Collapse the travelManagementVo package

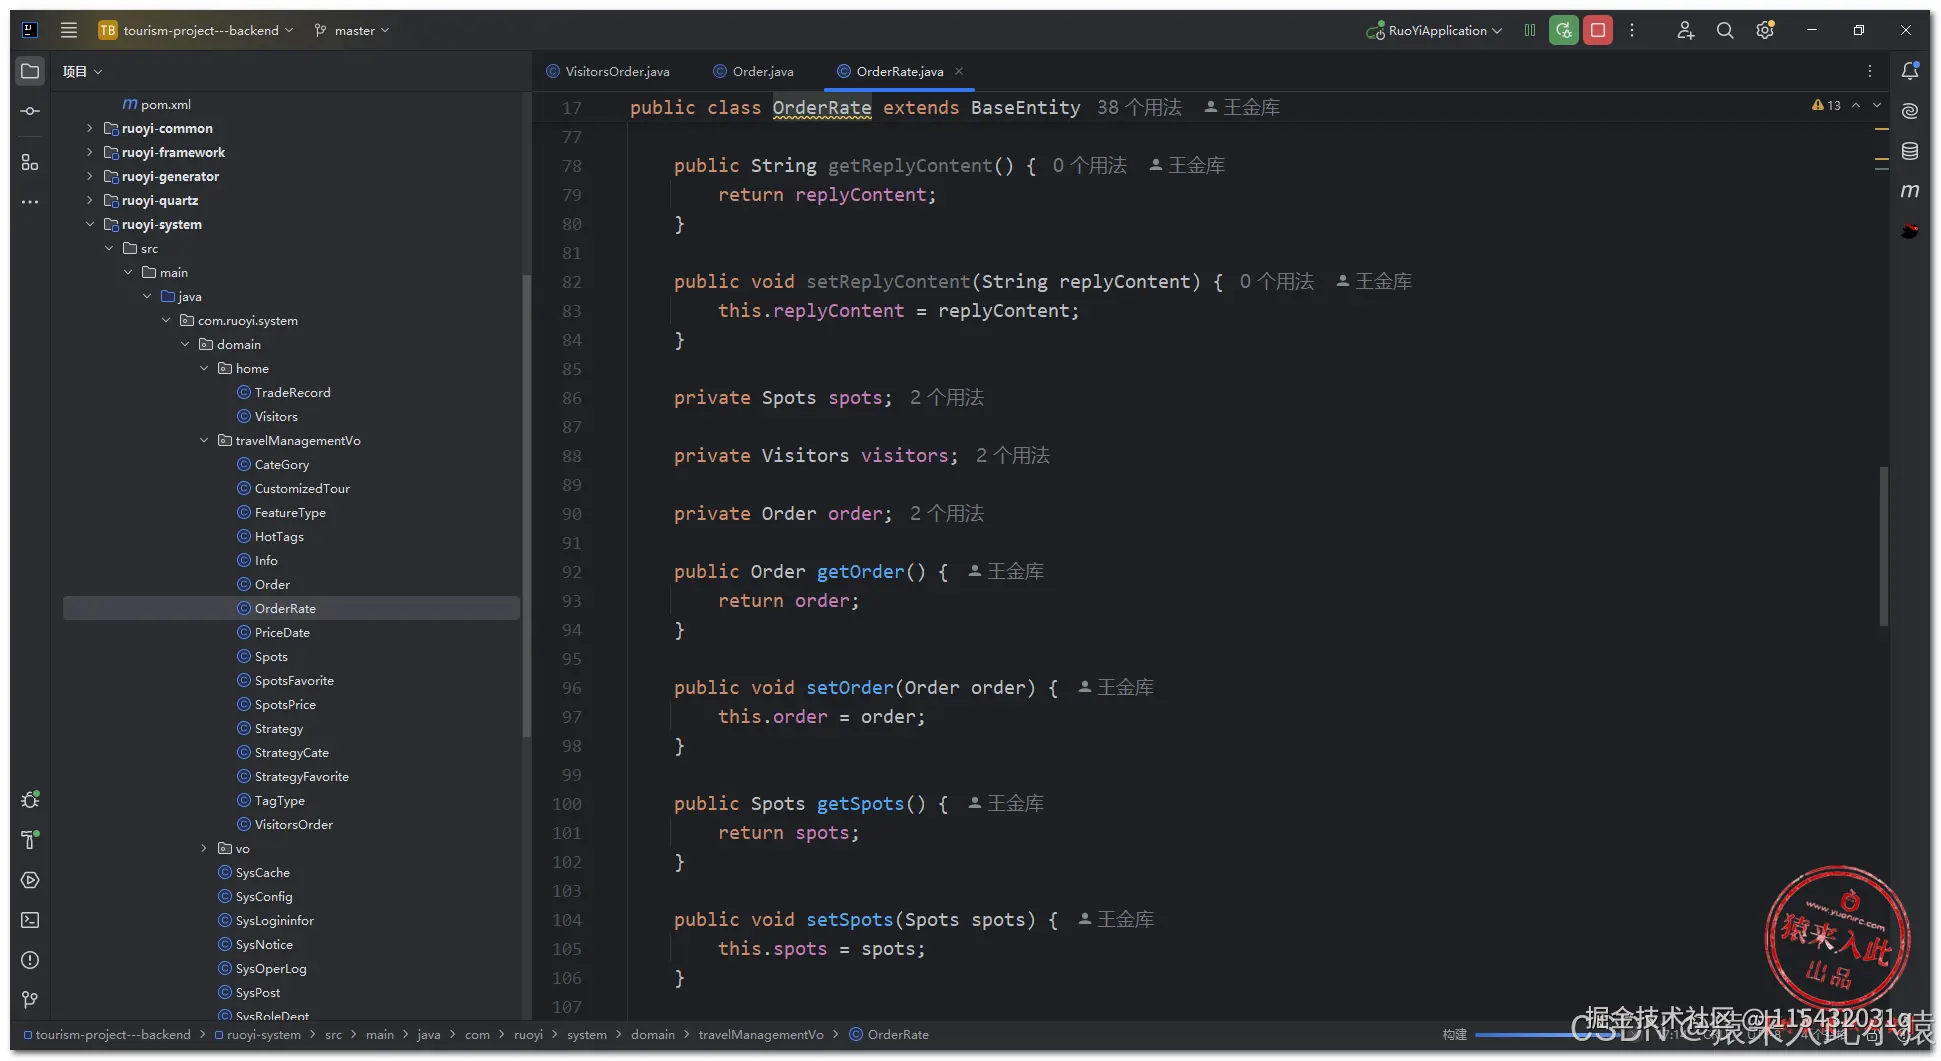(204, 440)
